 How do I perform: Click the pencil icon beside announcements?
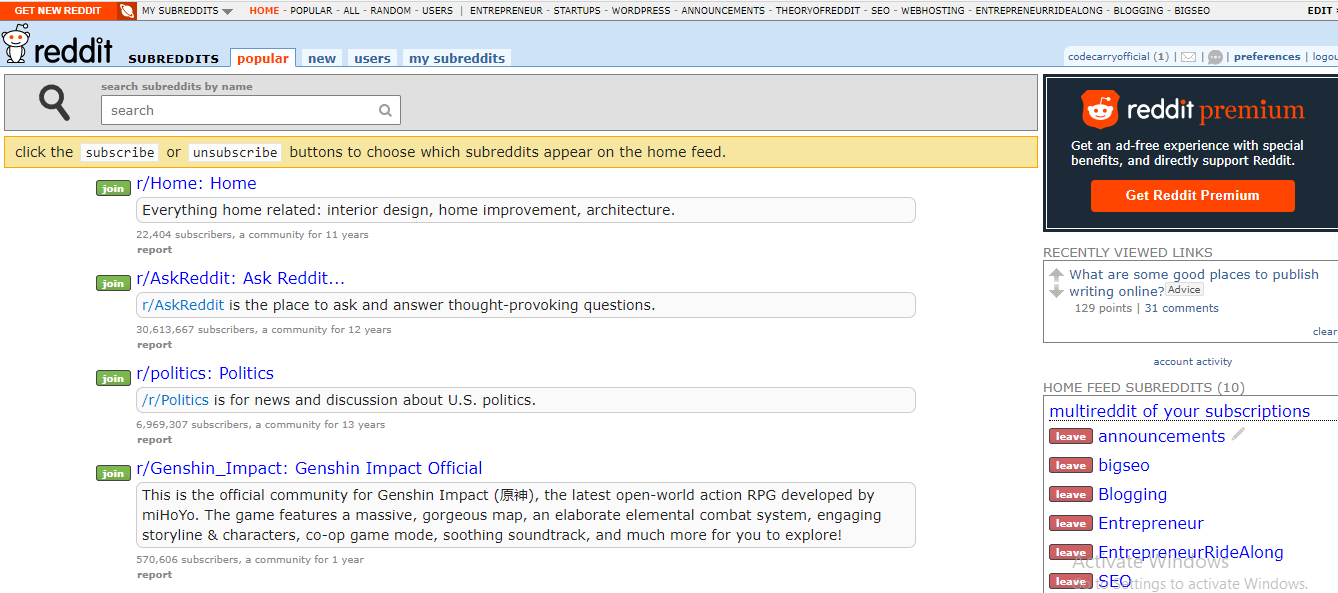click(1238, 434)
